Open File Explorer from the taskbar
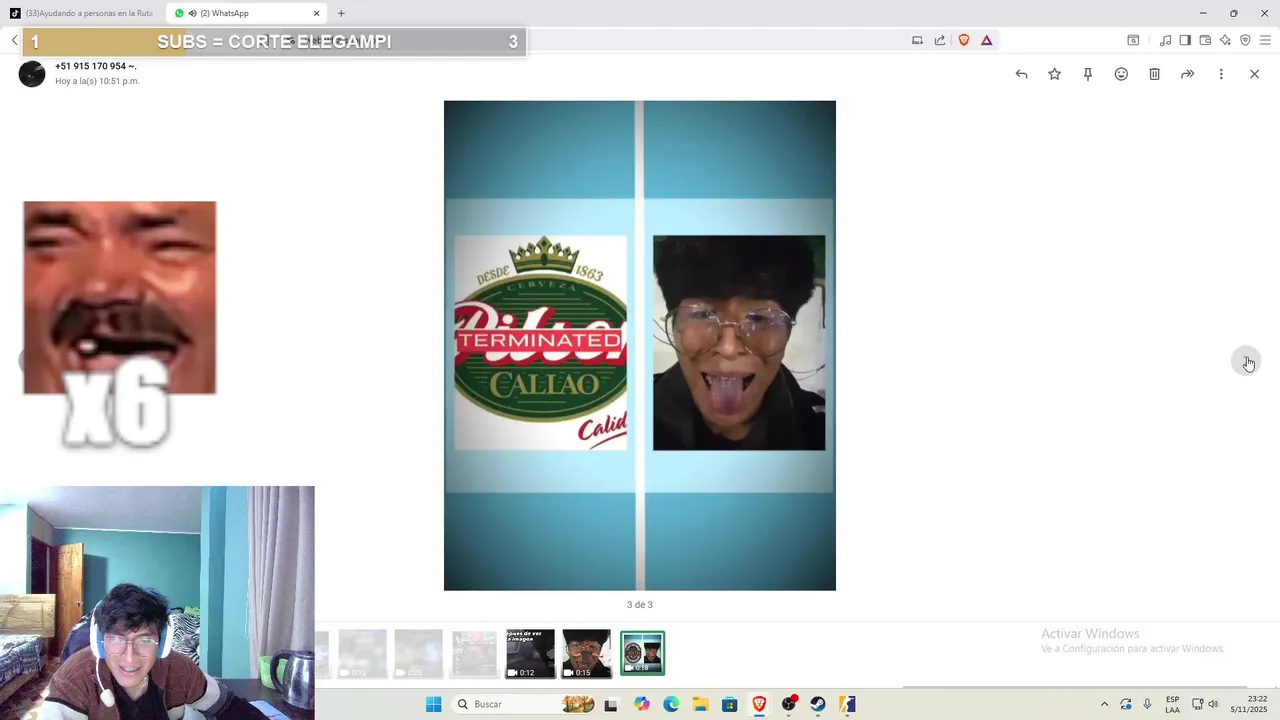 [x=700, y=704]
